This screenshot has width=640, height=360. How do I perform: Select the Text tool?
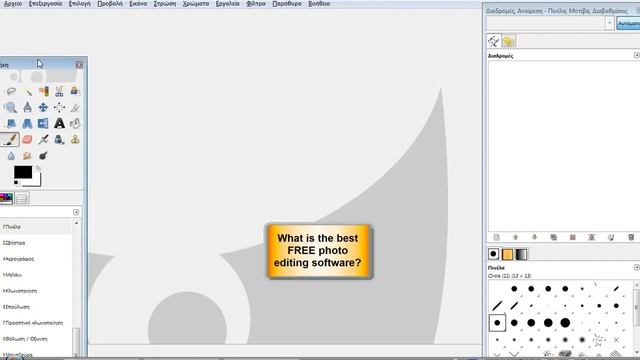pos(59,123)
